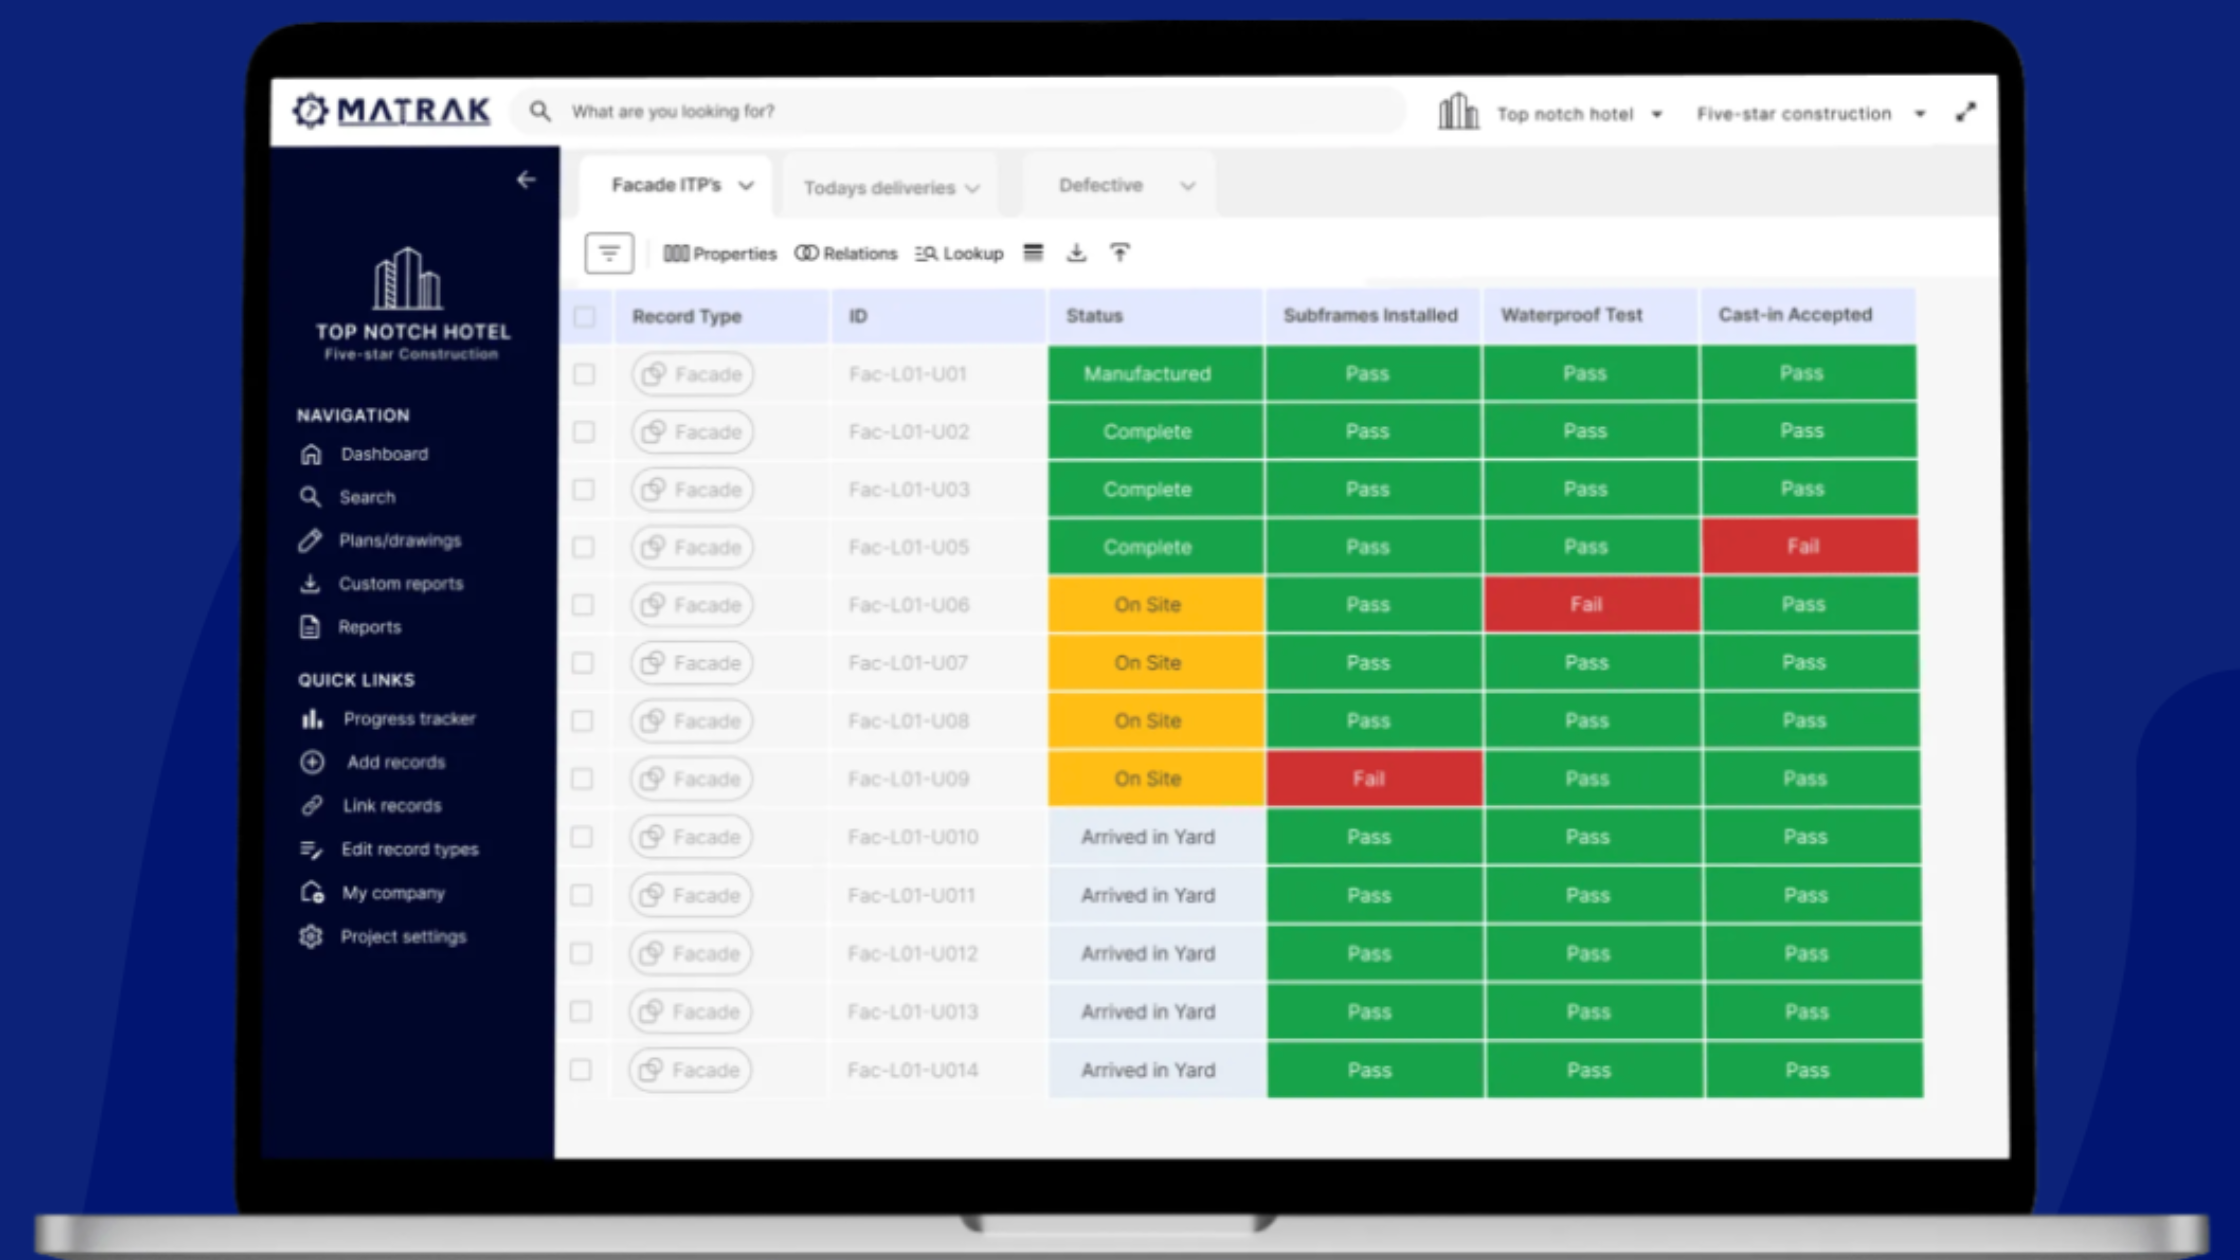Click the red Fail cell for Fac-L01-U05
The height and width of the screenshot is (1260, 2240).
1810,547
